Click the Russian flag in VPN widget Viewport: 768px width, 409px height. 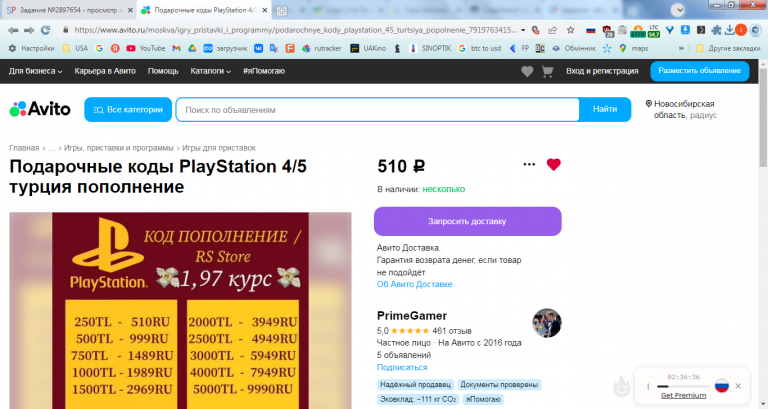click(x=721, y=386)
